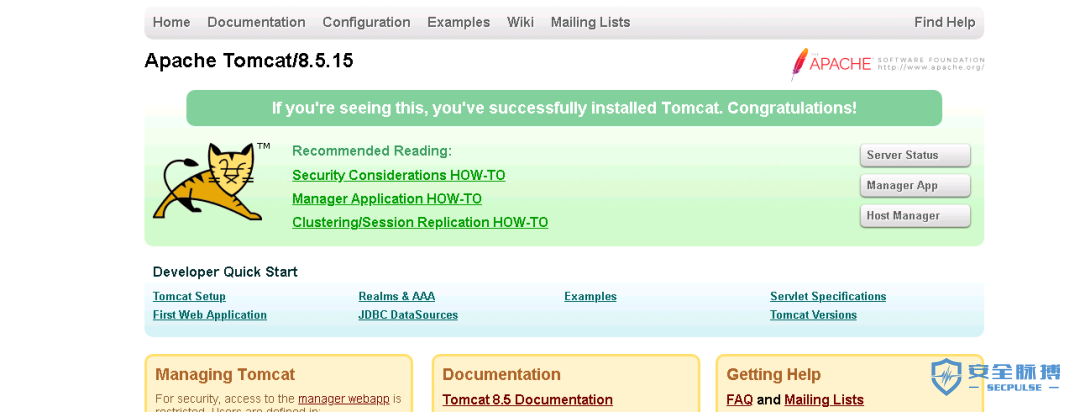Read Security Considerations HOW-TO
The width and height of the screenshot is (1080, 412).
coord(399,175)
